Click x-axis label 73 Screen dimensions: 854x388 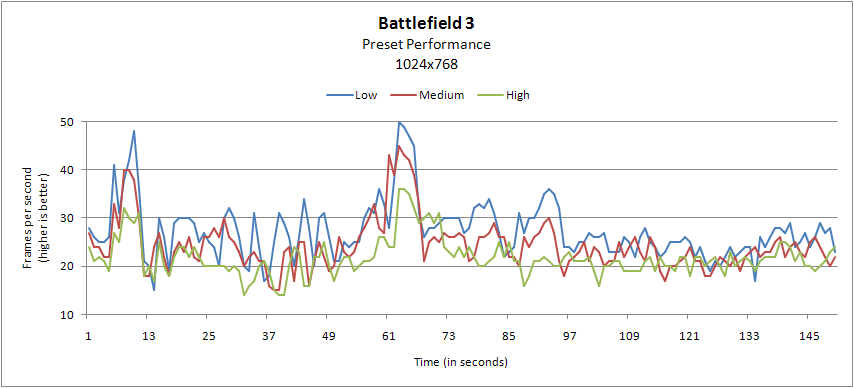tap(449, 337)
